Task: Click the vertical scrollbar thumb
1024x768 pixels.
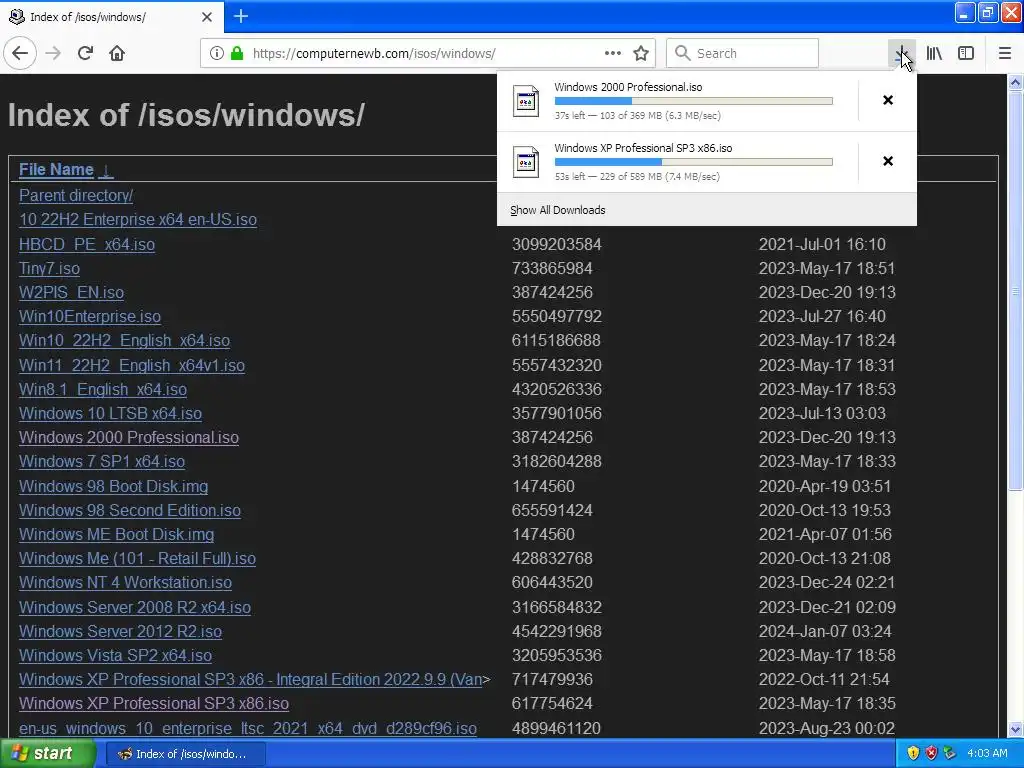Action: pyautogui.click(x=1015, y=291)
